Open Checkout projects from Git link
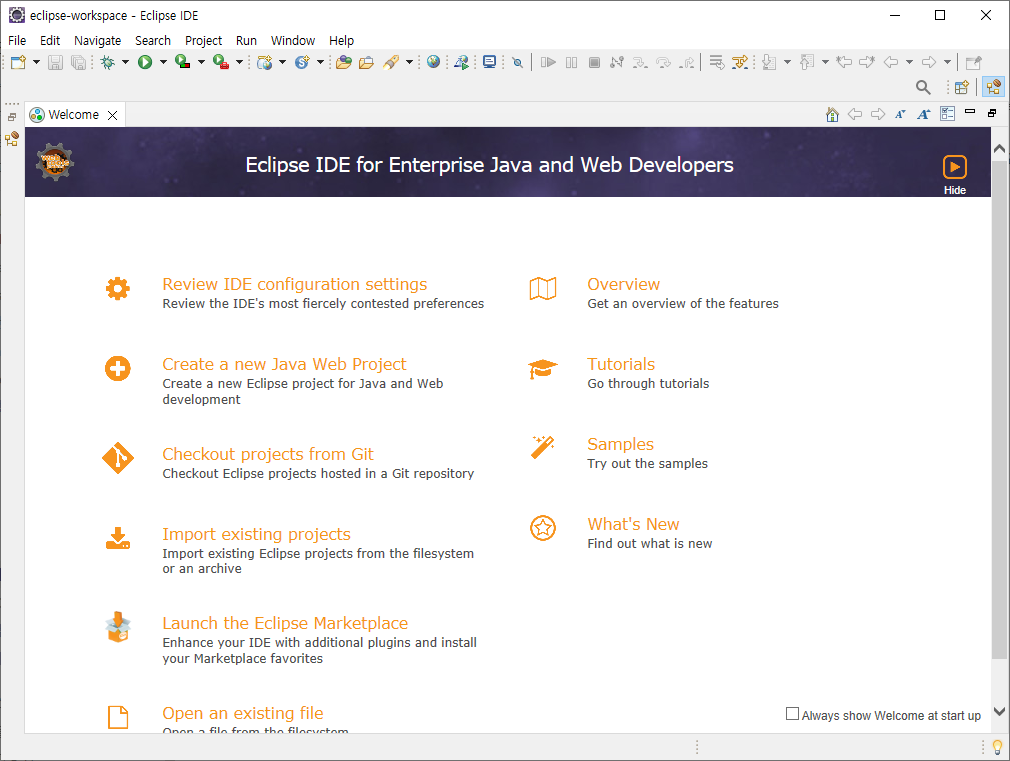 pos(268,454)
